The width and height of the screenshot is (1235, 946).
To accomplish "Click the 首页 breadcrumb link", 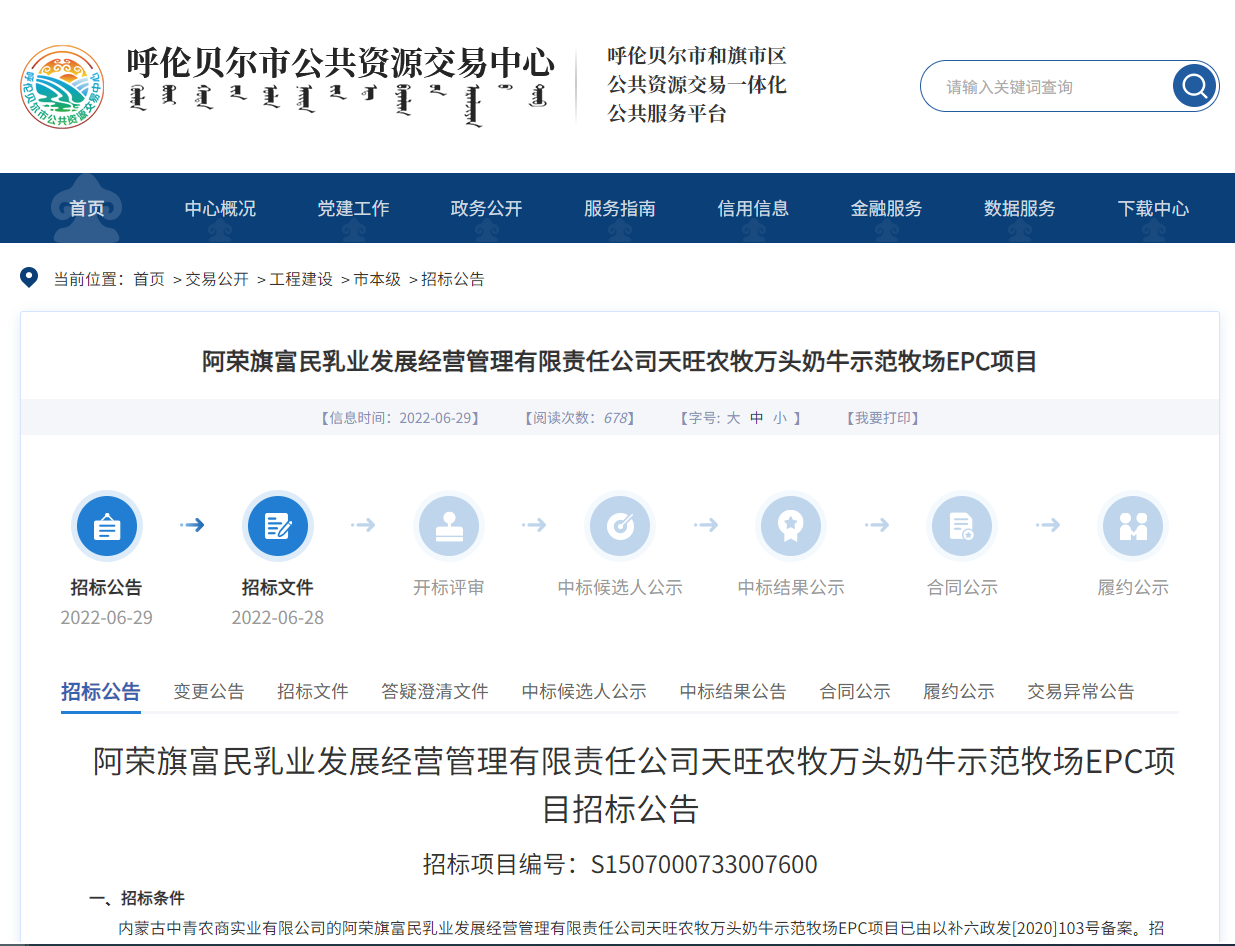I will pyautogui.click(x=149, y=279).
